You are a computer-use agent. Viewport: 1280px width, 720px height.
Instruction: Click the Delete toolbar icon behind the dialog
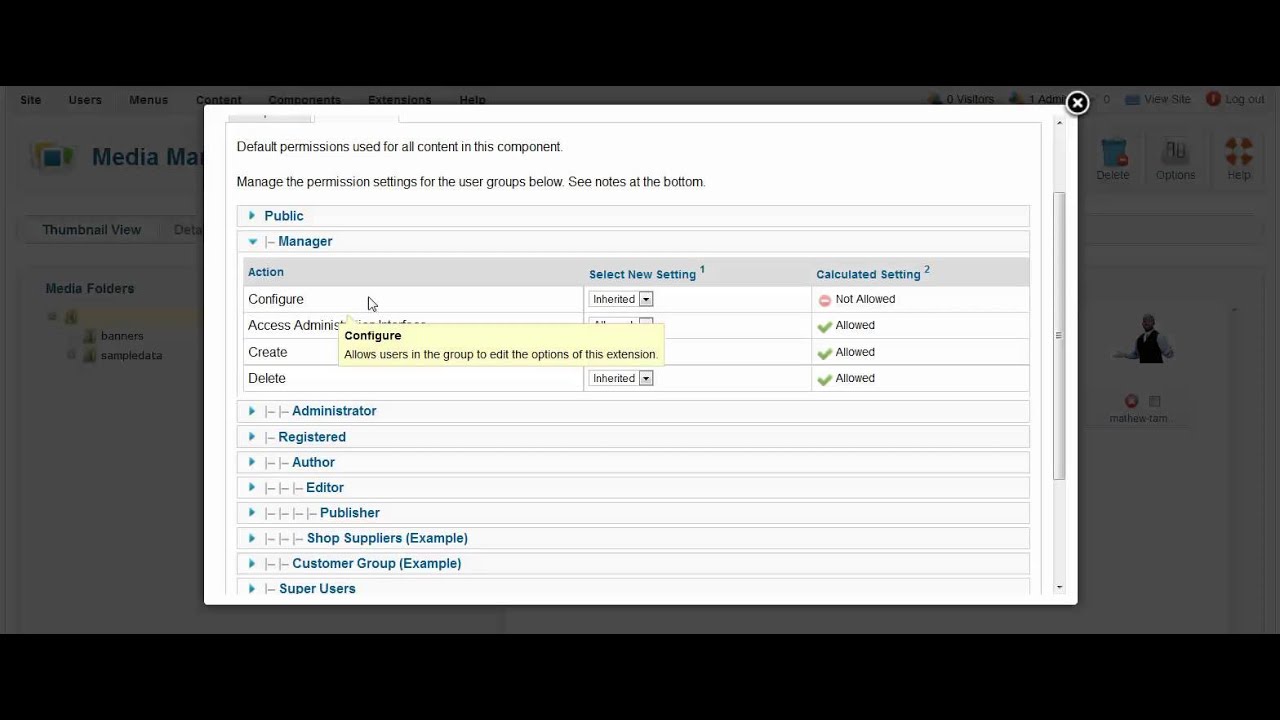point(1113,152)
